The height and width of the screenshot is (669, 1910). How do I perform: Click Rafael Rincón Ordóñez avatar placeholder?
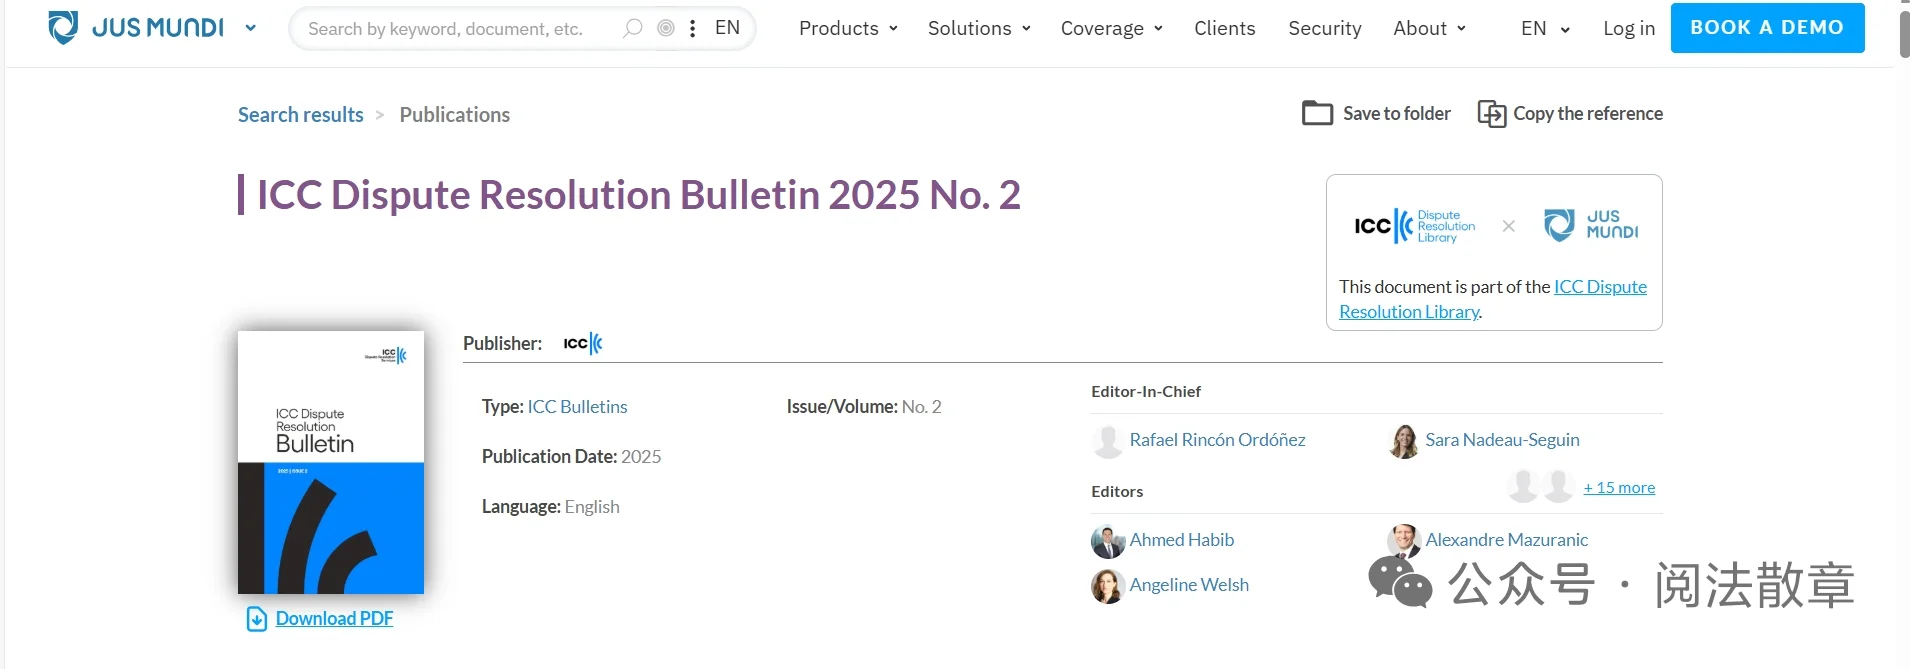[1108, 441]
